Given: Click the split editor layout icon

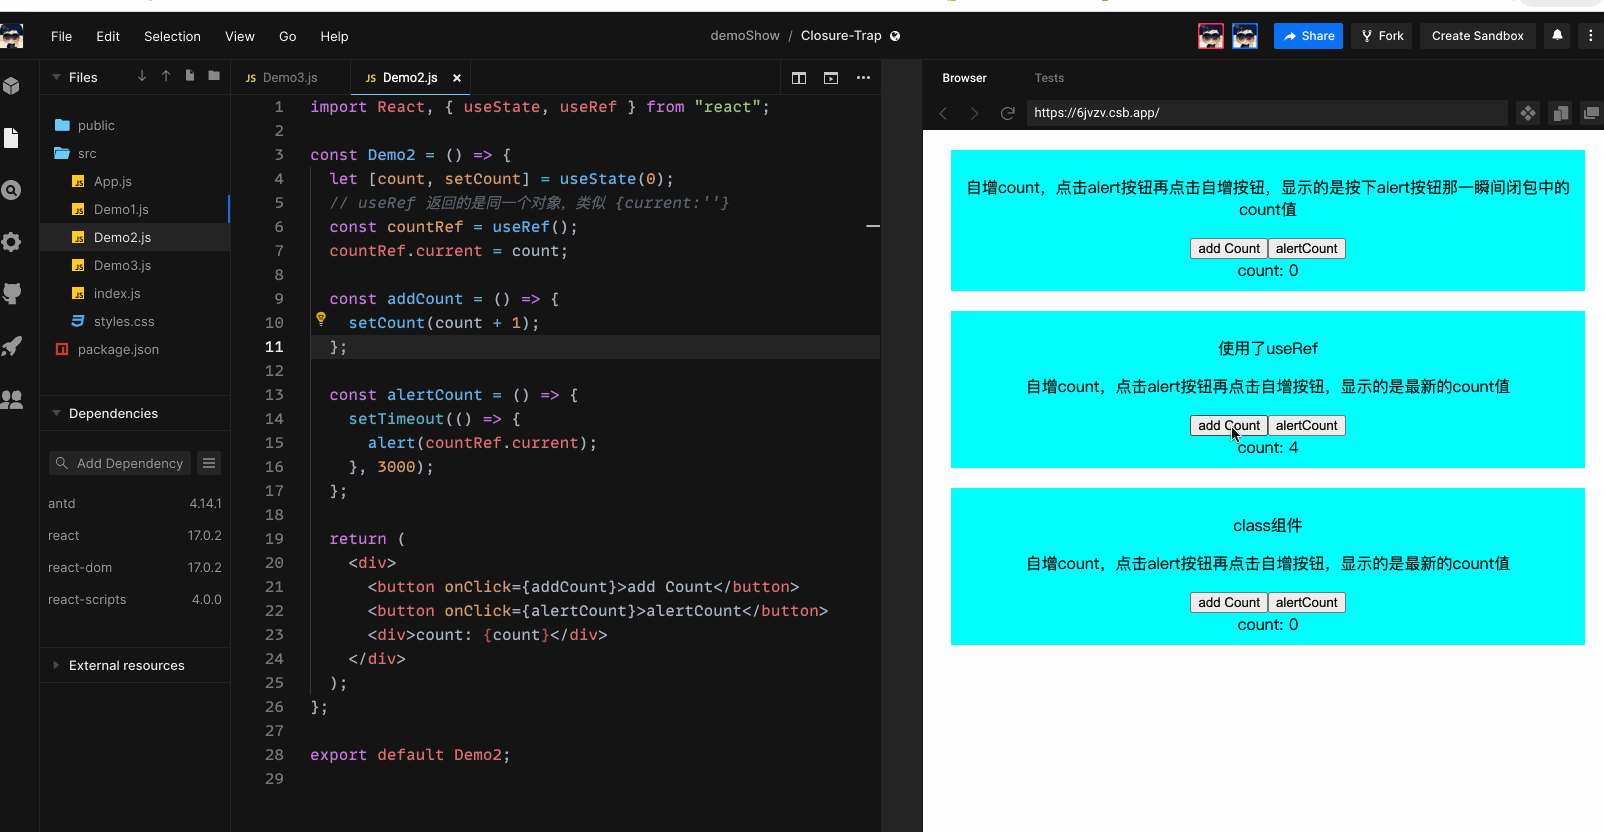Looking at the screenshot, I should tap(799, 78).
